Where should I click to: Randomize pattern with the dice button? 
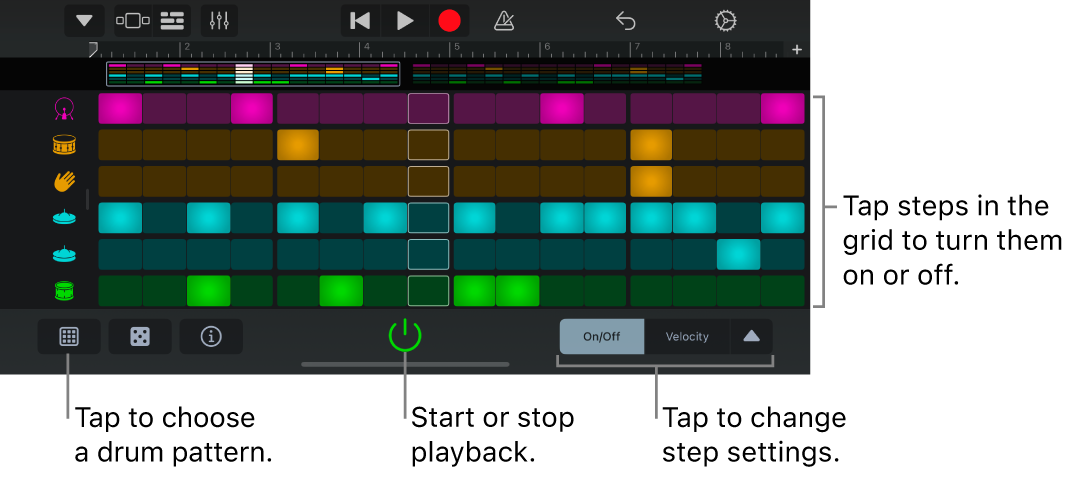tap(140, 337)
